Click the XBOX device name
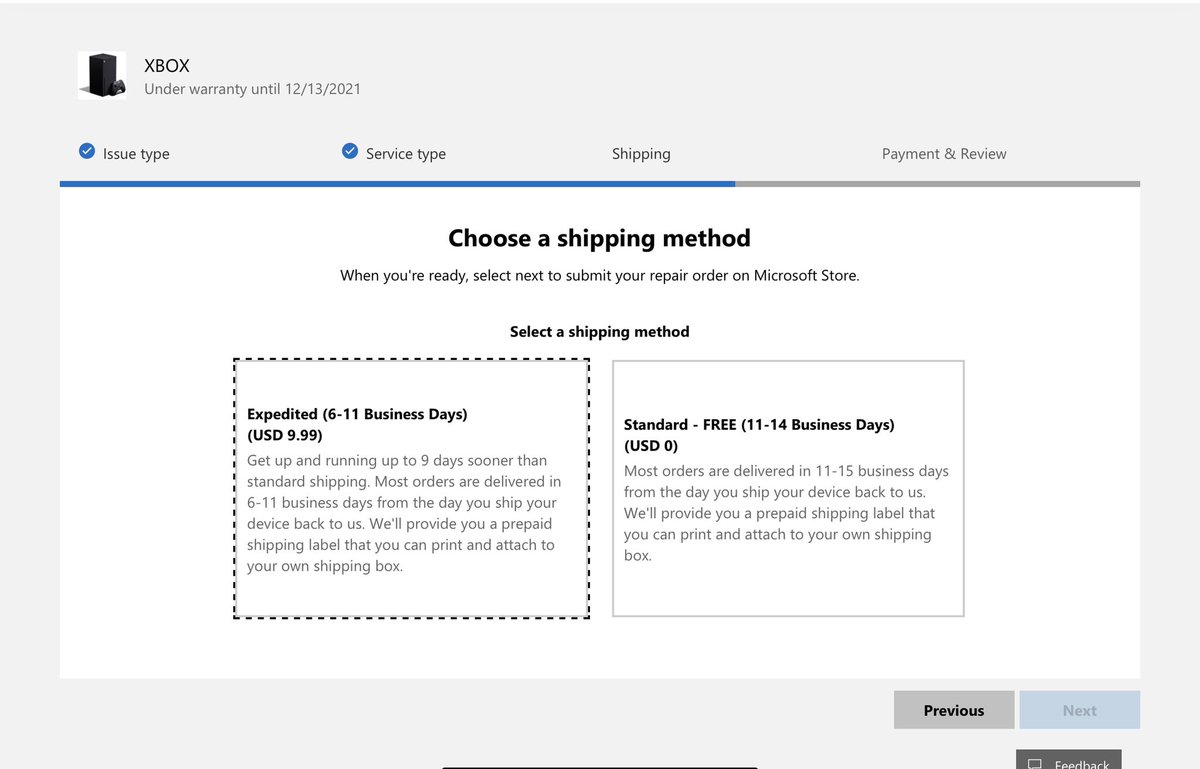 167,66
